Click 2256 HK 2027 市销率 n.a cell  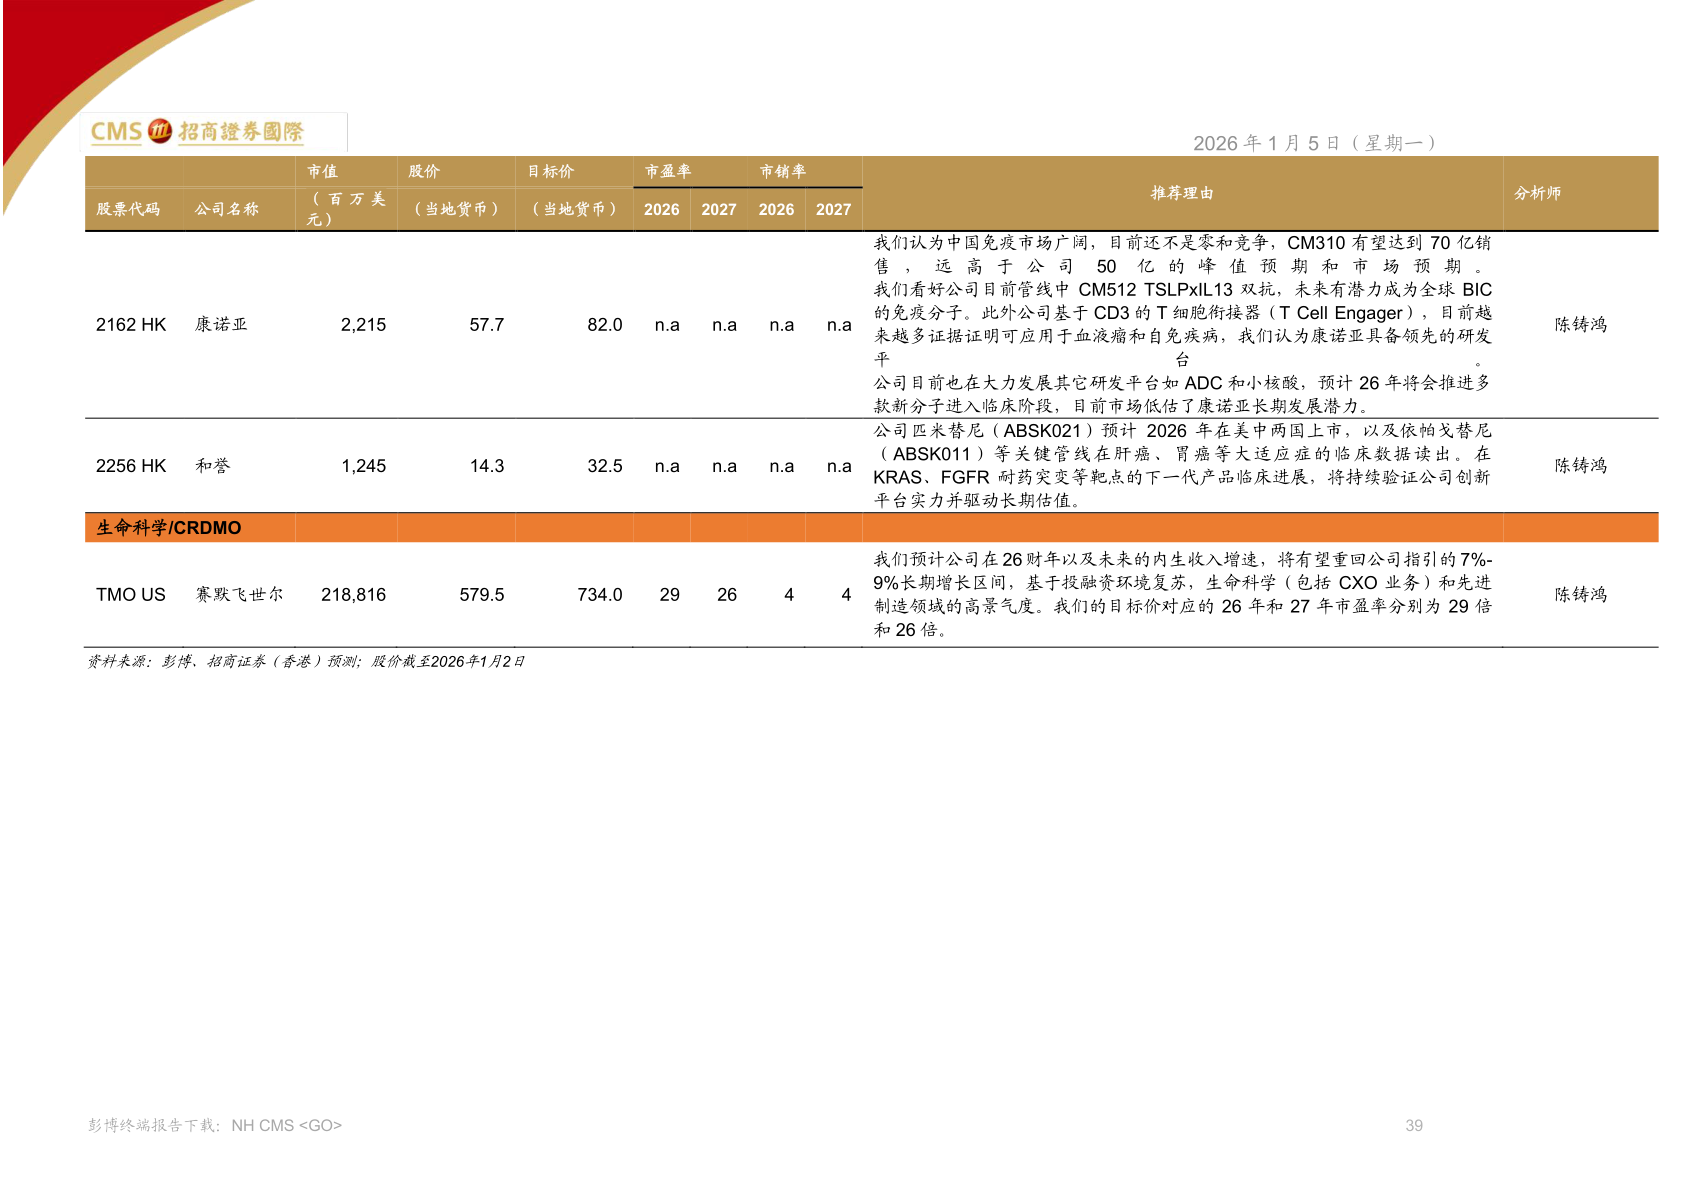click(839, 466)
